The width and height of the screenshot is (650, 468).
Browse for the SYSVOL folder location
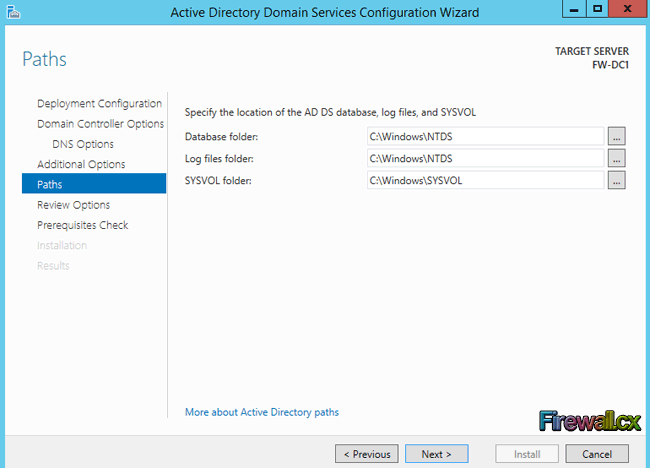616,180
